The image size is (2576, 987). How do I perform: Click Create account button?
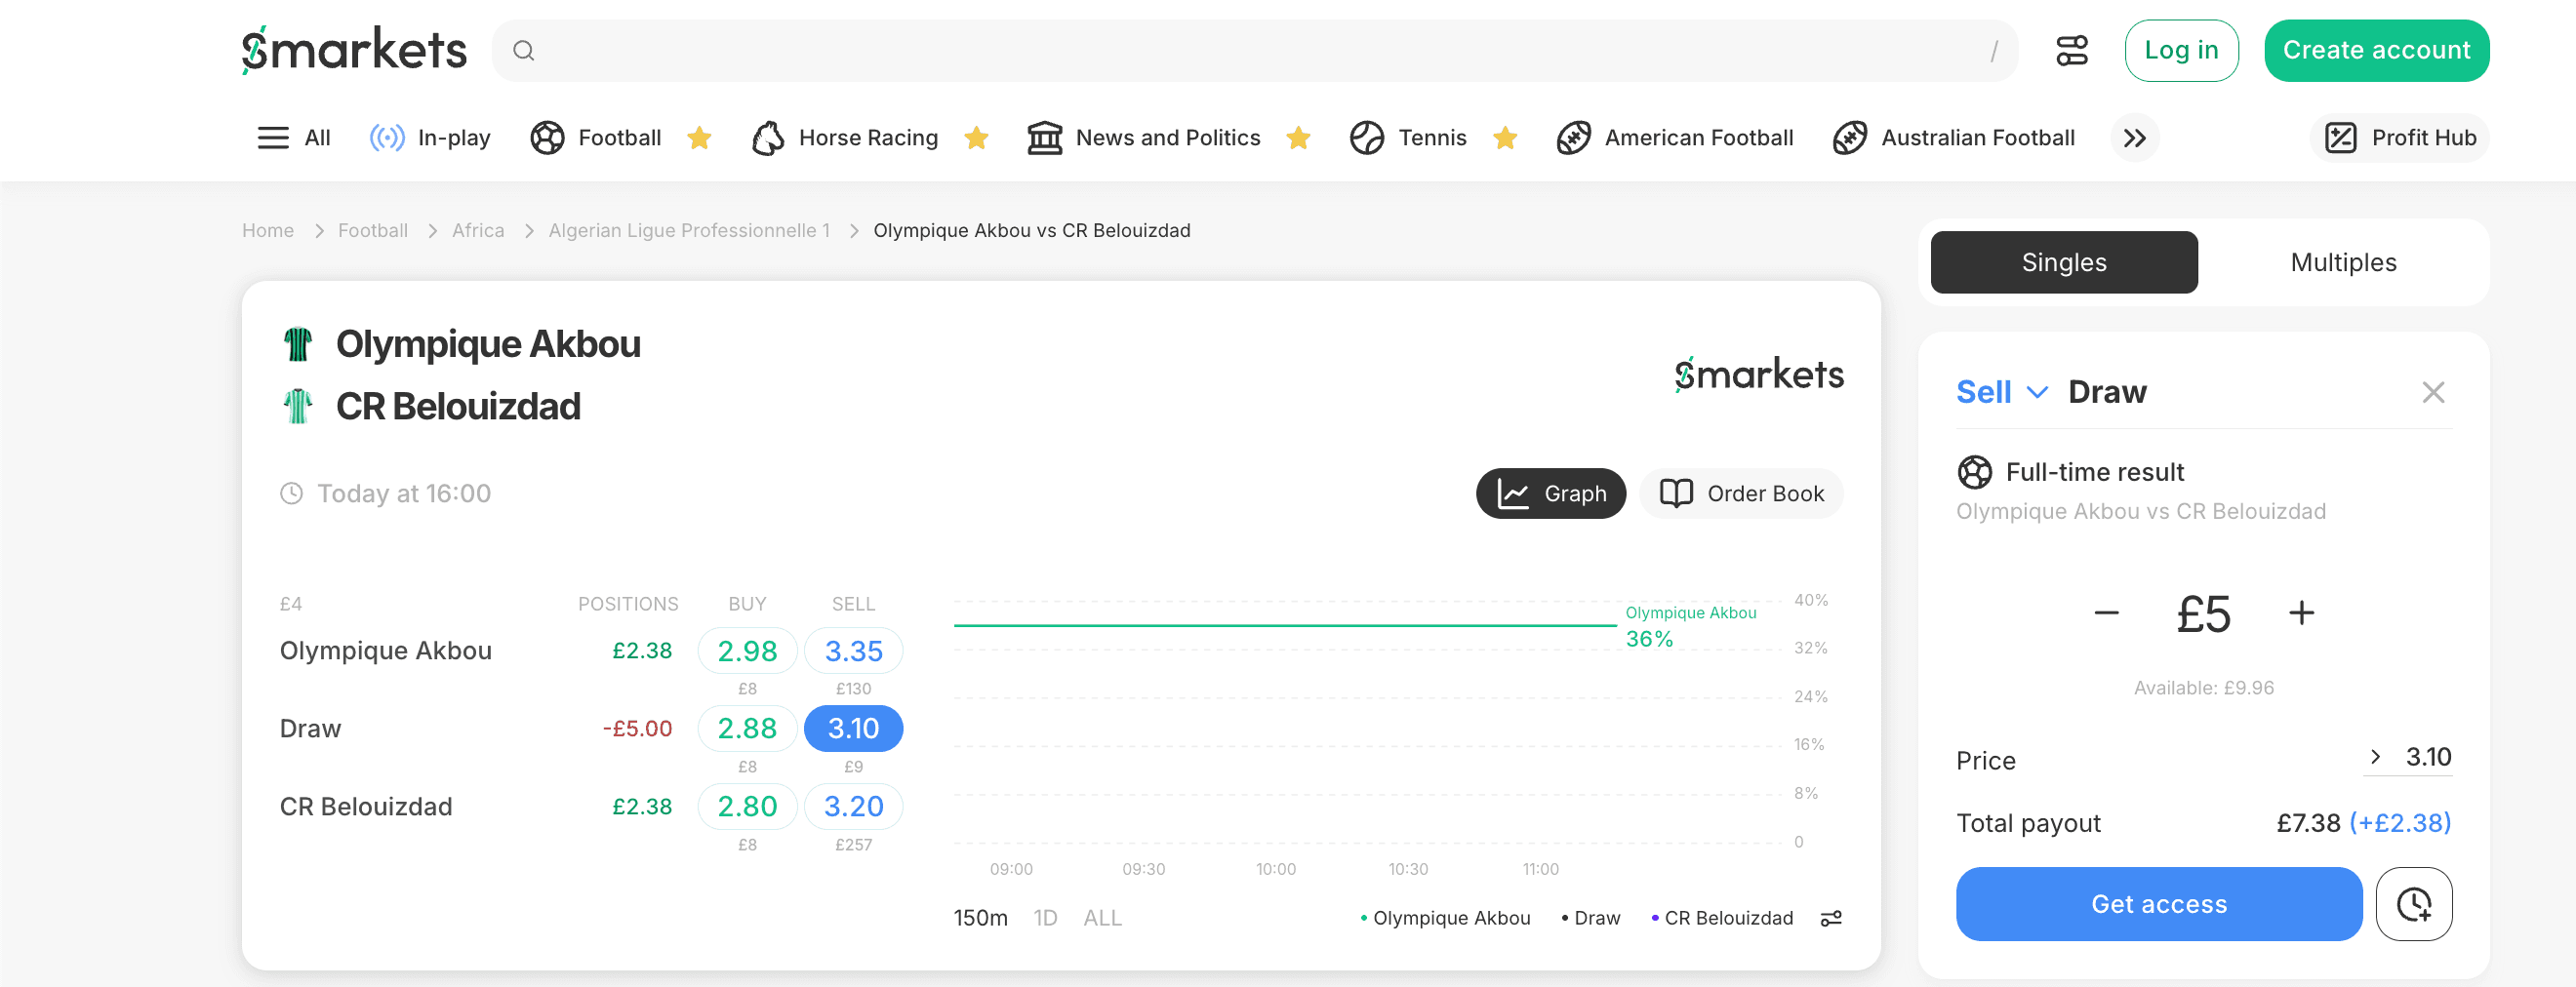click(2376, 51)
